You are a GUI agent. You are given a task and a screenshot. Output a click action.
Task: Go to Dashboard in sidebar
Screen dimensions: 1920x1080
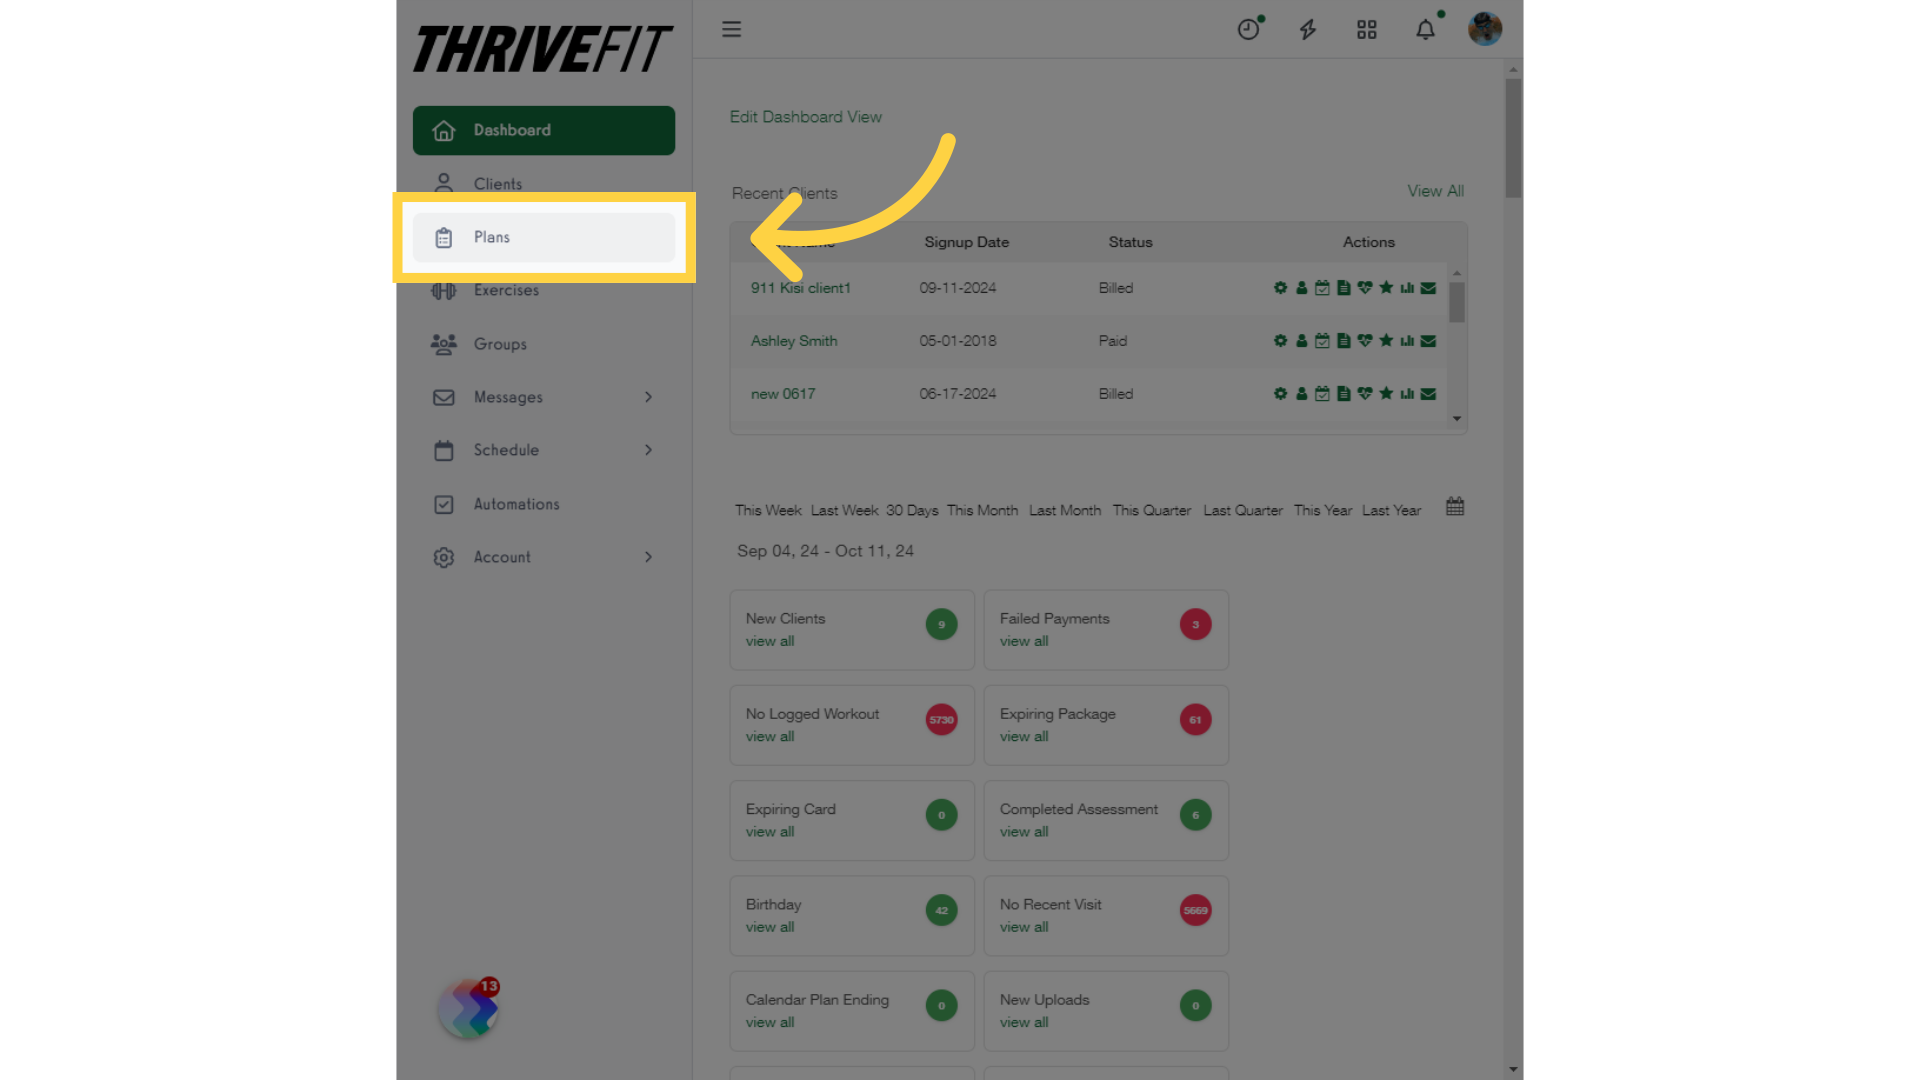click(543, 130)
